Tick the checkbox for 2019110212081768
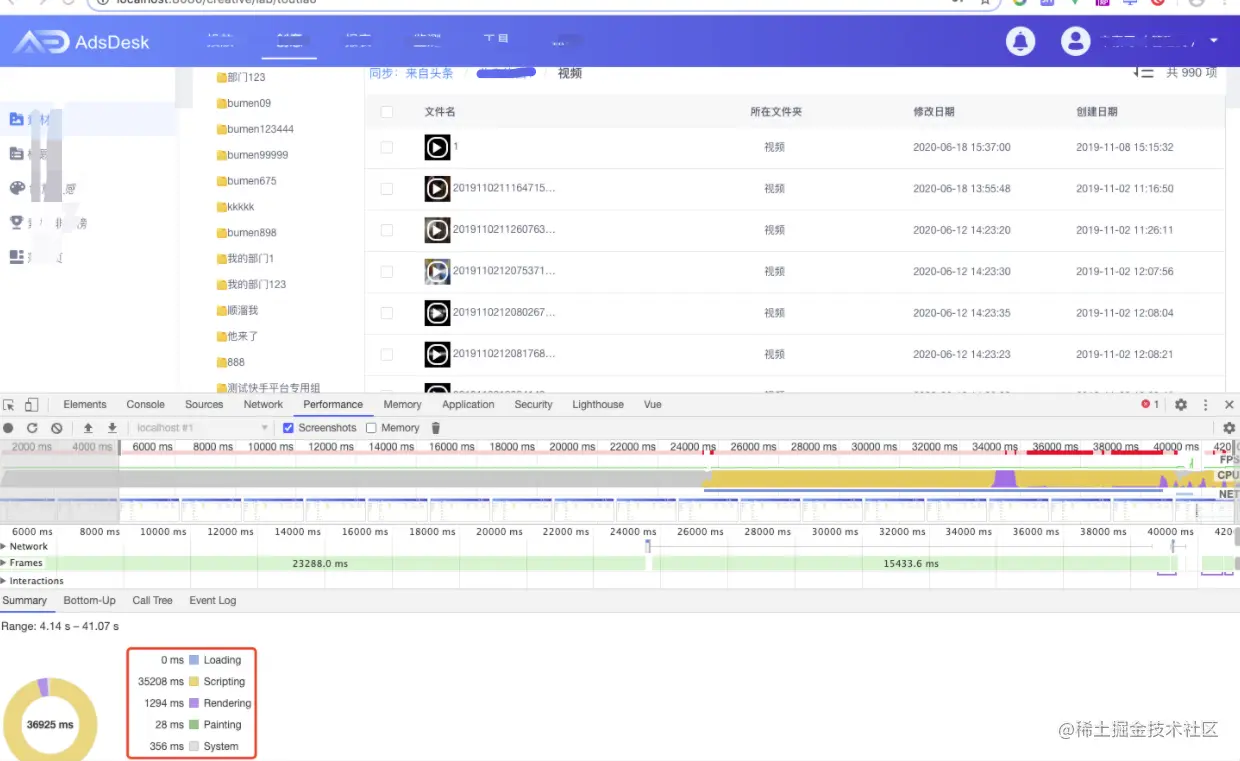Viewport: 1240px width, 761px height. [387, 354]
